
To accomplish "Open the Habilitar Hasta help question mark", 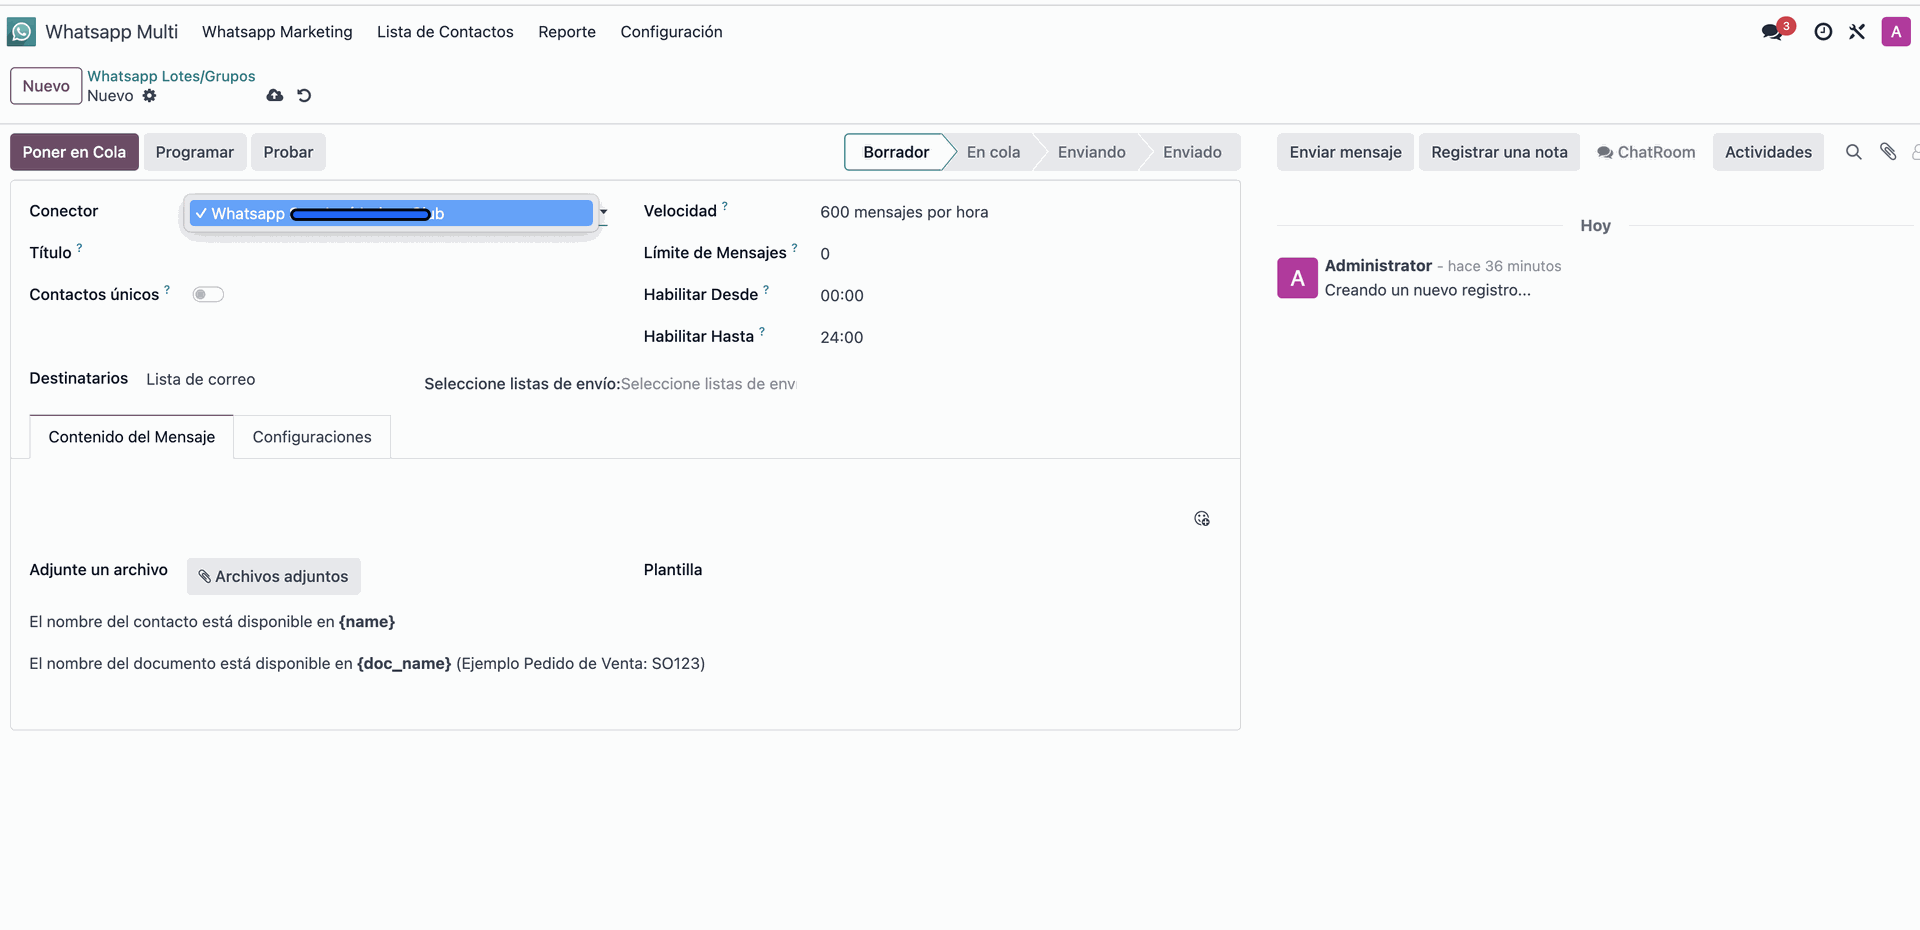I will [762, 331].
